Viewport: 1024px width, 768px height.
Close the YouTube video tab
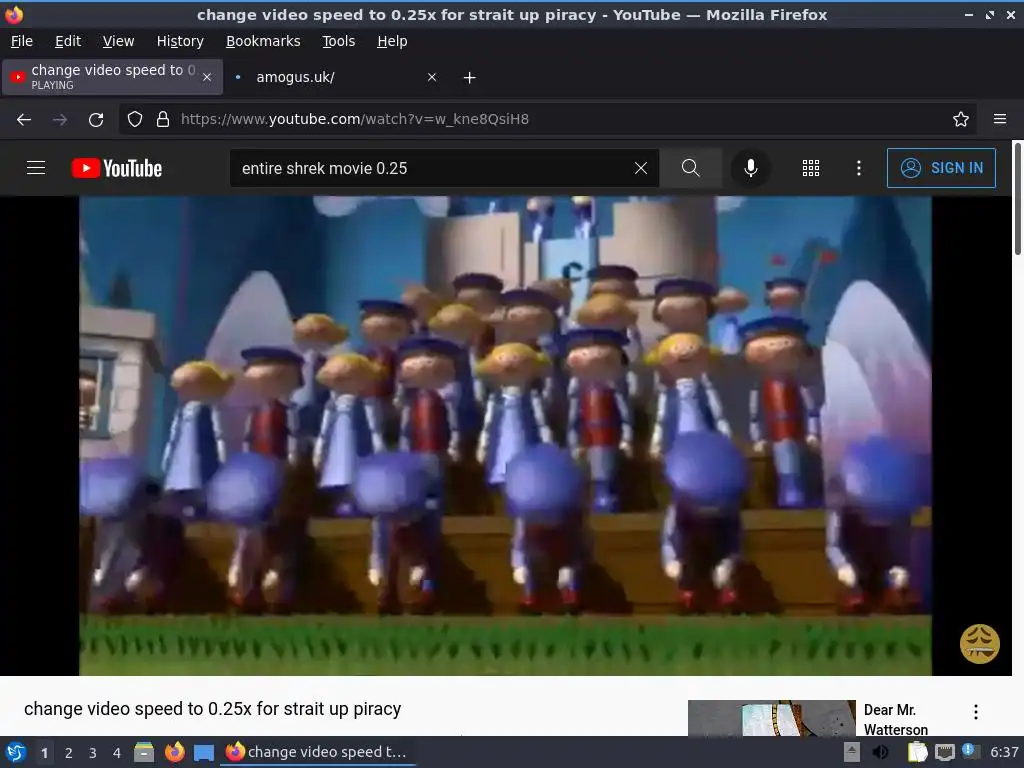(x=207, y=77)
